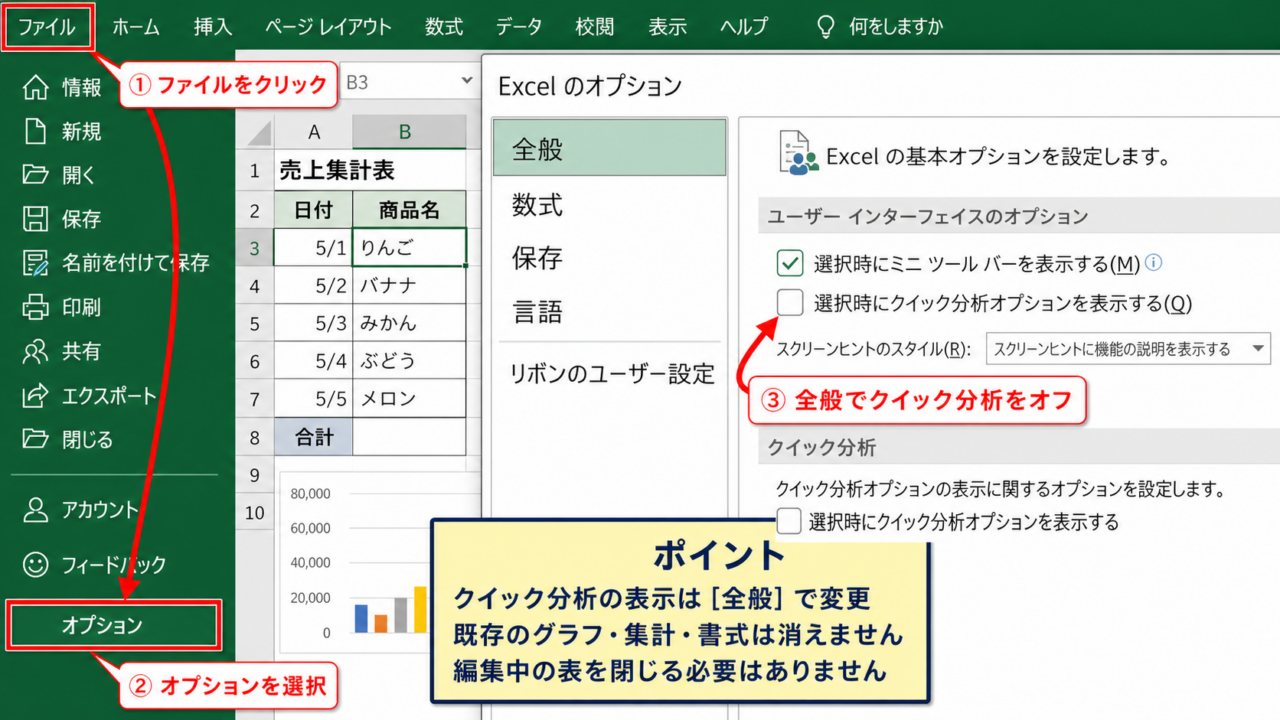Viewport: 1280px width, 720px height.
Task: Uncheck 選択時にミニ ツール バーを表示する(M)
Action: [790, 264]
